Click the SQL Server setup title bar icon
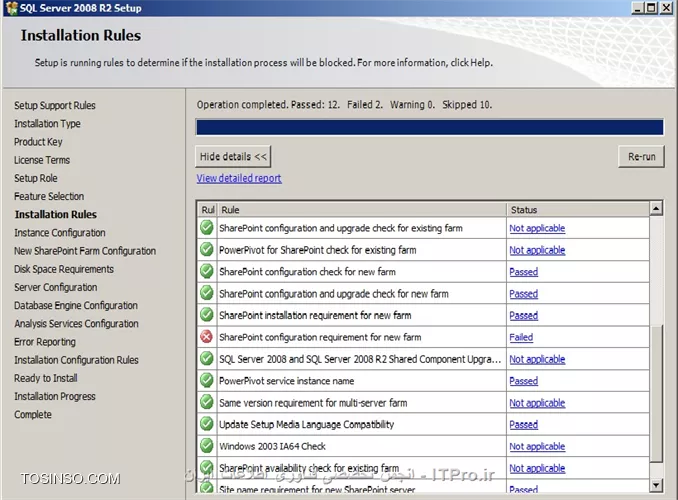Image resolution: width=678 pixels, height=500 pixels. [10, 8]
